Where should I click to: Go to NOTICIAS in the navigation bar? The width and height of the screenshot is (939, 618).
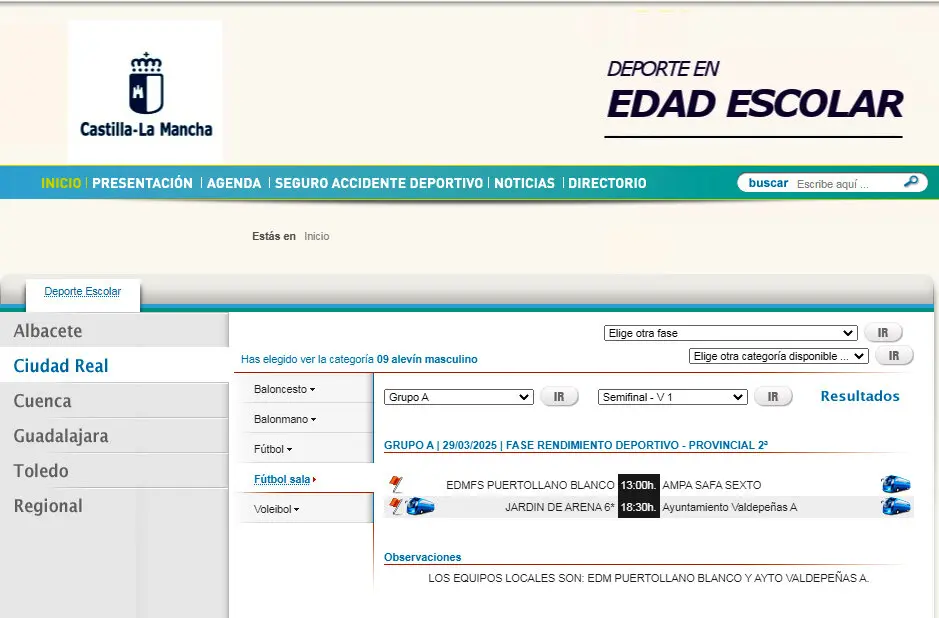tap(524, 183)
